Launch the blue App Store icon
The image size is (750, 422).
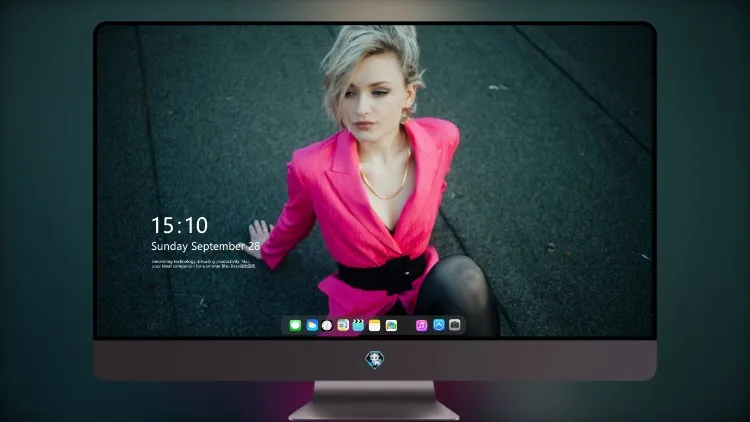tap(439, 325)
